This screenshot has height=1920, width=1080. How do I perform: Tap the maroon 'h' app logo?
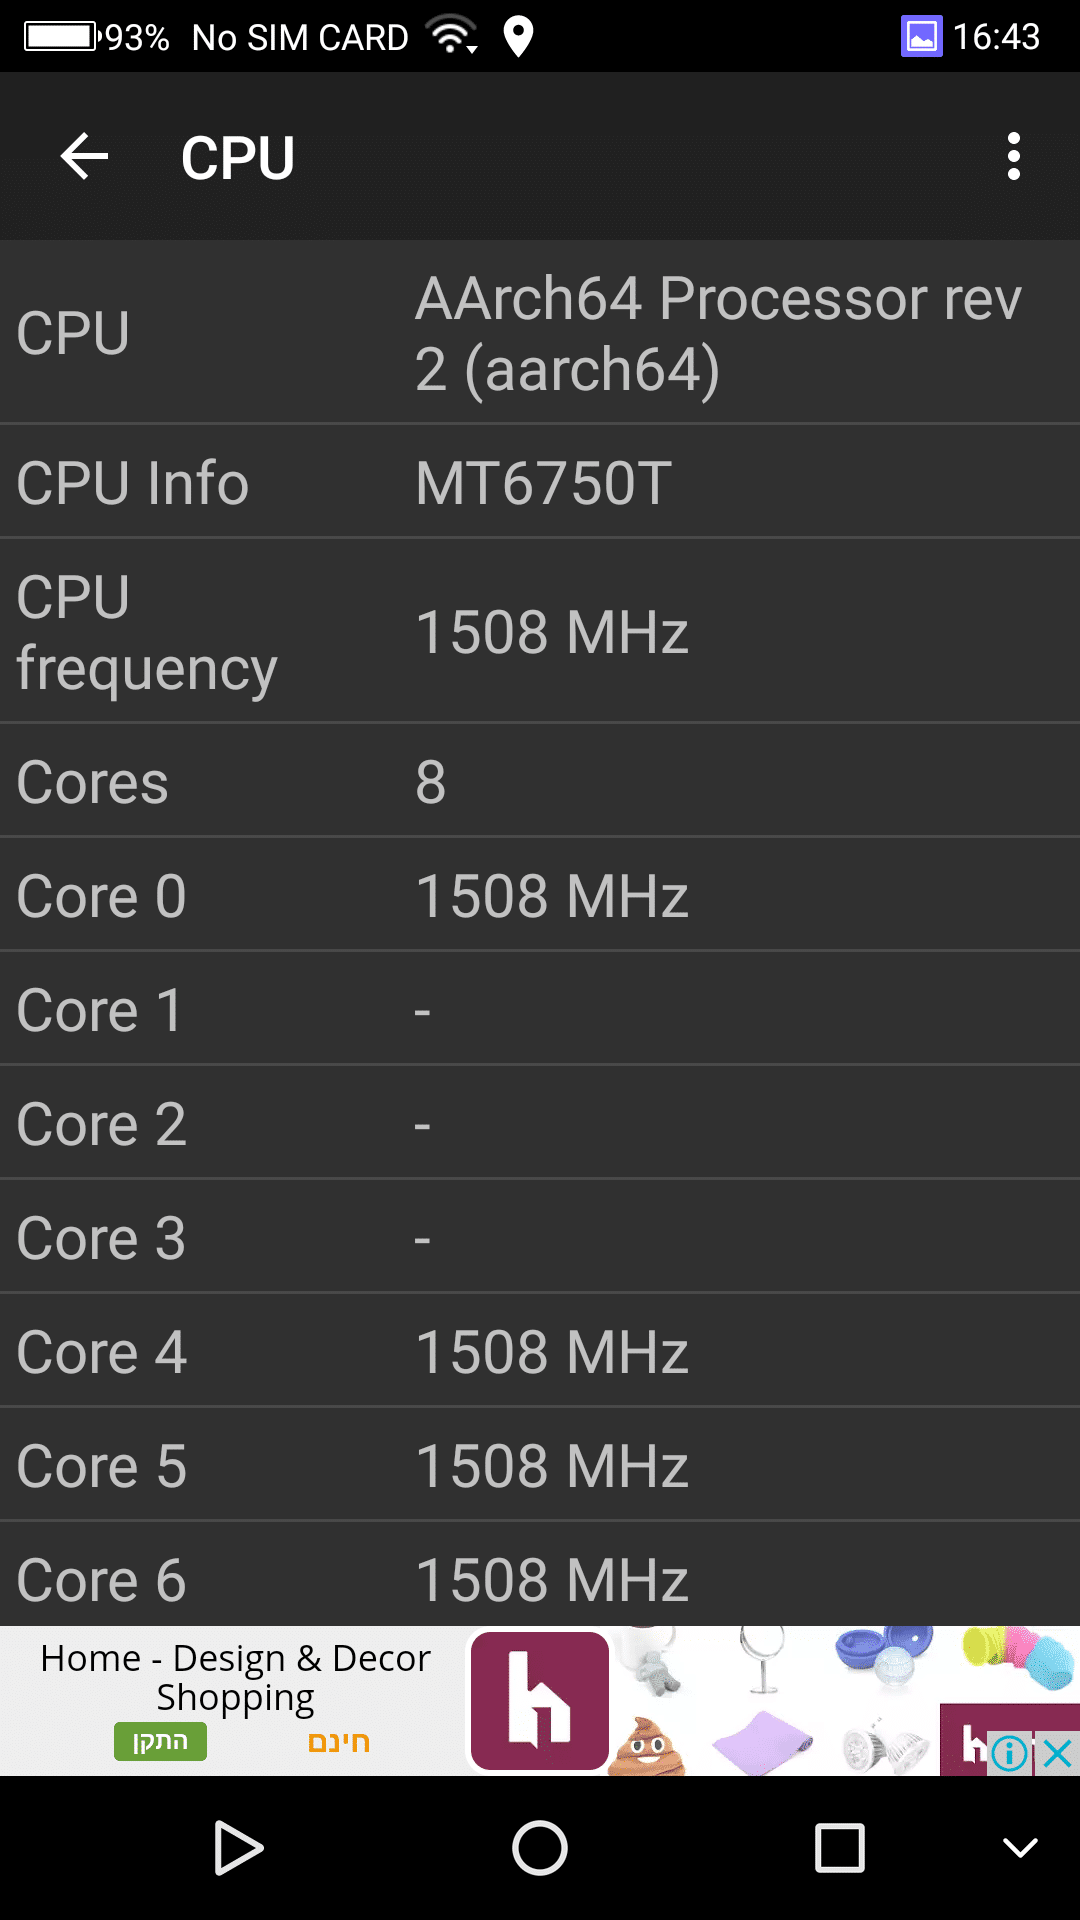540,1701
